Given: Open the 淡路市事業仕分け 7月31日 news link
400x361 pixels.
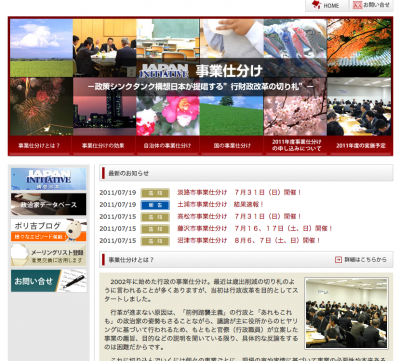Looking at the screenshot, I should click(x=239, y=192).
